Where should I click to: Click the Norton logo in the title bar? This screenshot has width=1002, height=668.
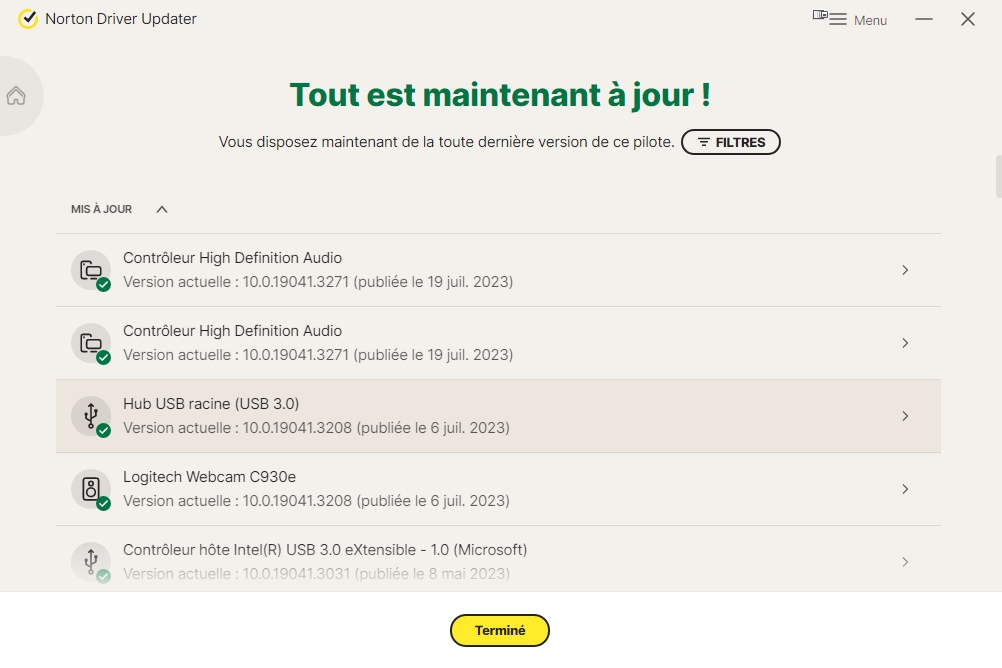pyautogui.click(x=28, y=19)
